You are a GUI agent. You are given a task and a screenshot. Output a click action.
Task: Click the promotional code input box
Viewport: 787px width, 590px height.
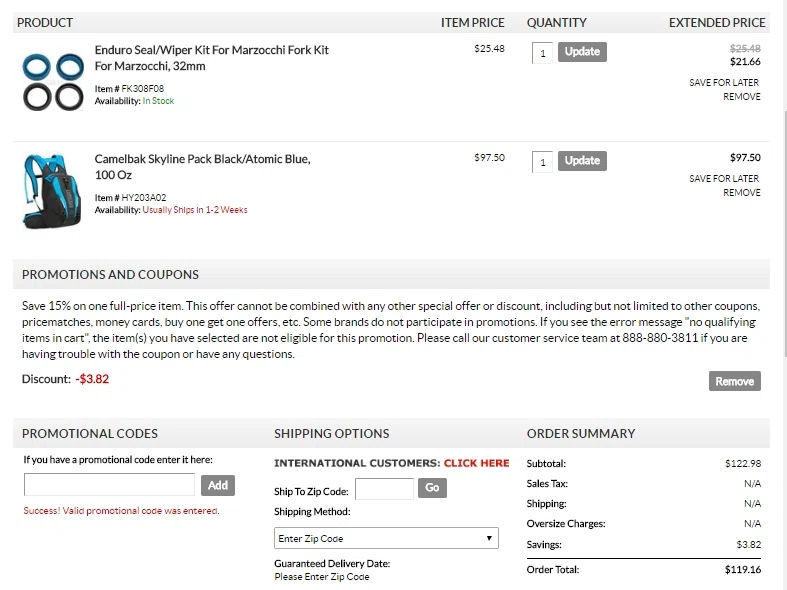[x=109, y=485]
